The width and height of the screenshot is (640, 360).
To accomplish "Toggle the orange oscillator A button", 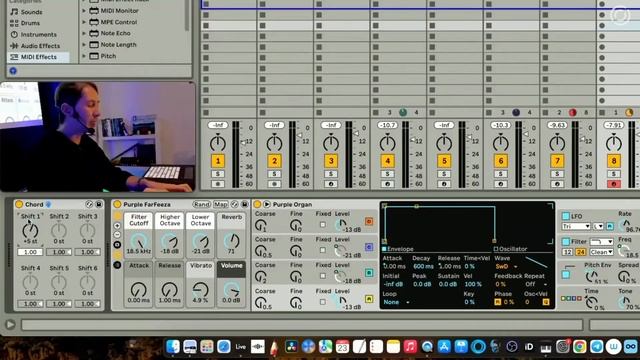I will pyautogui.click(x=369, y=221).
